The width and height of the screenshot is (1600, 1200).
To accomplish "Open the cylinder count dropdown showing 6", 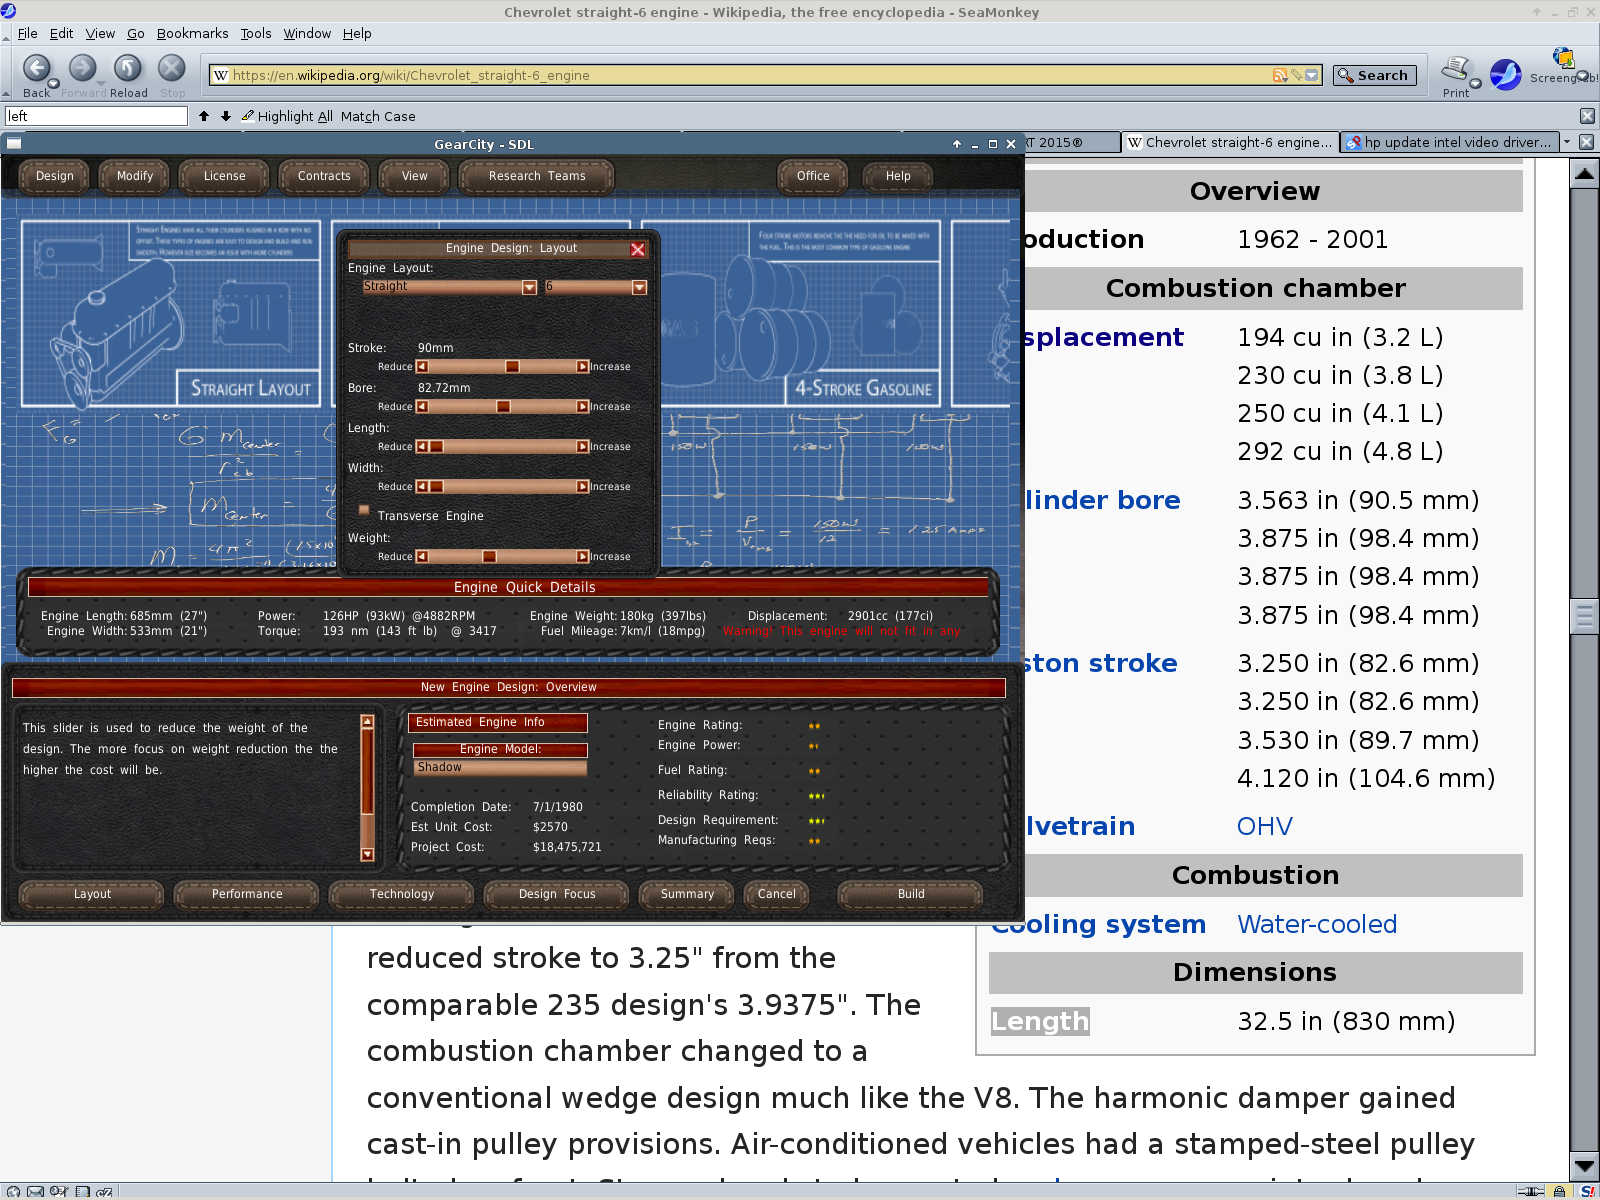I will 639,288.
